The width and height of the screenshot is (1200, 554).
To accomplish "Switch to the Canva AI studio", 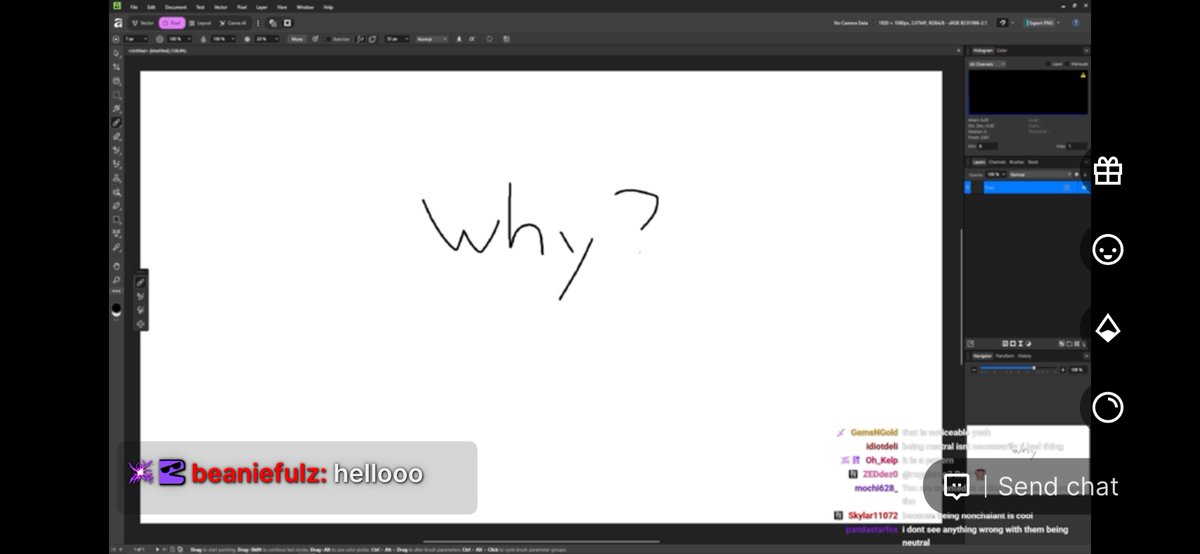I will pyautogui.click(x=233, y=22).
